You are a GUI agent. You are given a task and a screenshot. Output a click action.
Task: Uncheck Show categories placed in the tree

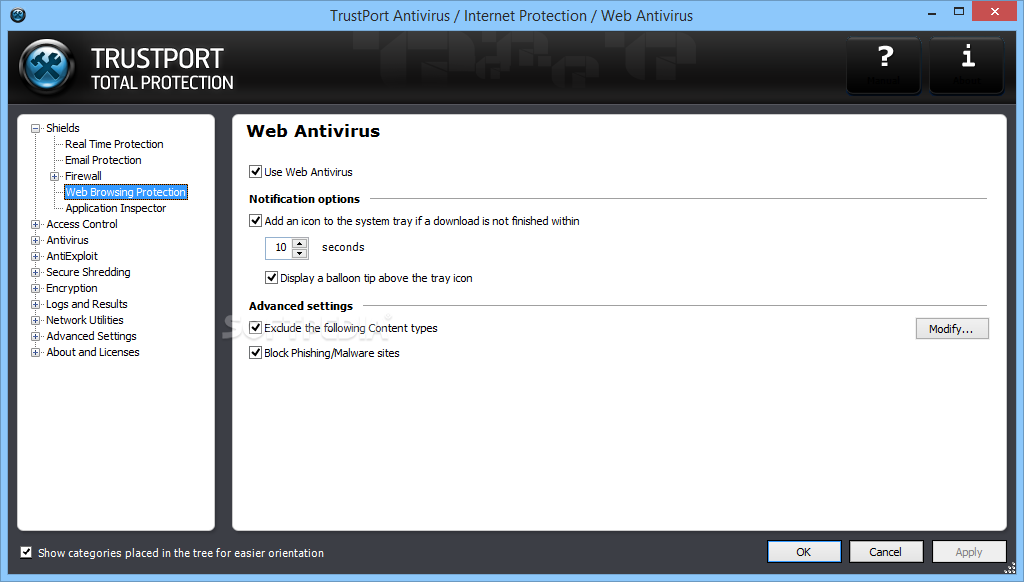(26, 553)
